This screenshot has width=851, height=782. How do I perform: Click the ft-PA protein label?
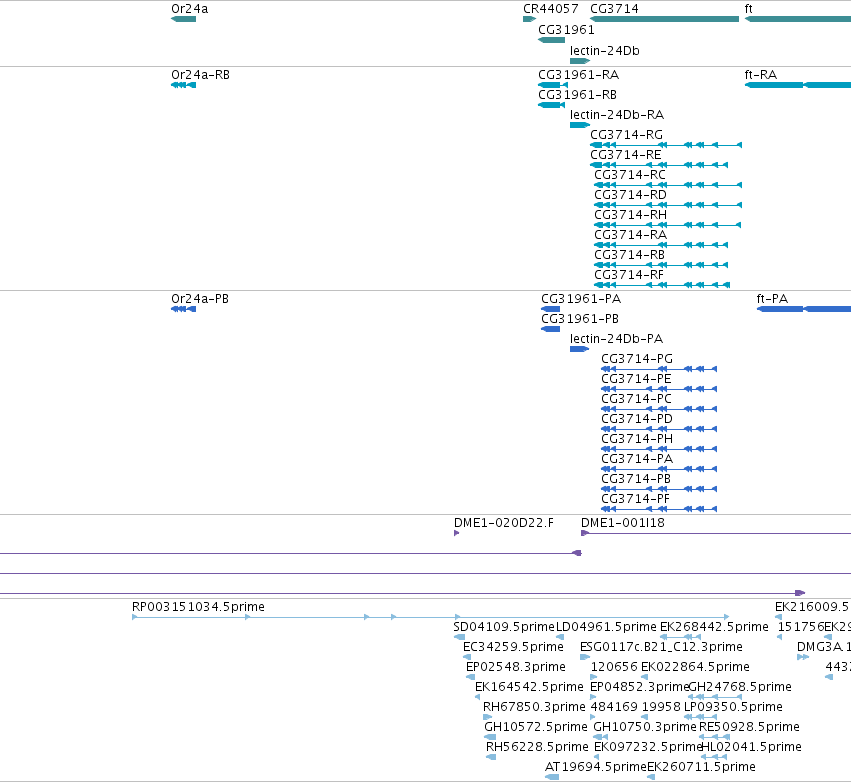click(x=772, y=299)
